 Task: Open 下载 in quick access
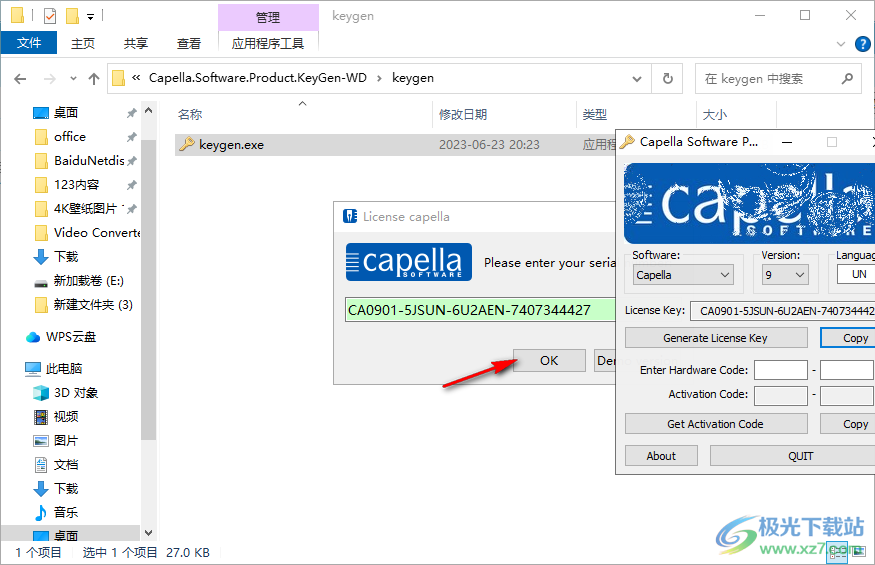(x=66, y=257)
